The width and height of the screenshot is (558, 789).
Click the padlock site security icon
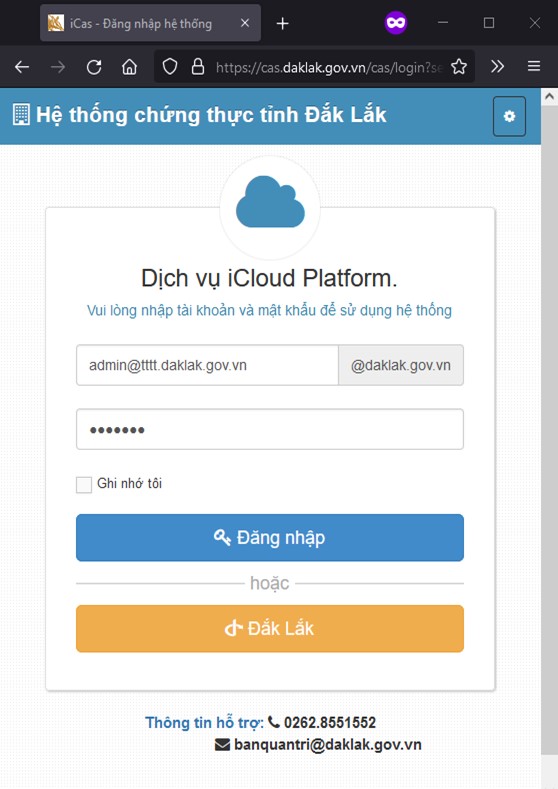pyautogui.click(x=198, y=66)
